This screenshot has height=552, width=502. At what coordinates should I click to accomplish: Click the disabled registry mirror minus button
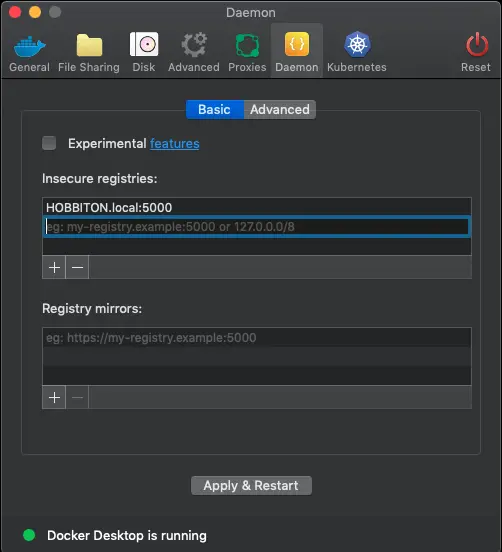tap(77, 397)
